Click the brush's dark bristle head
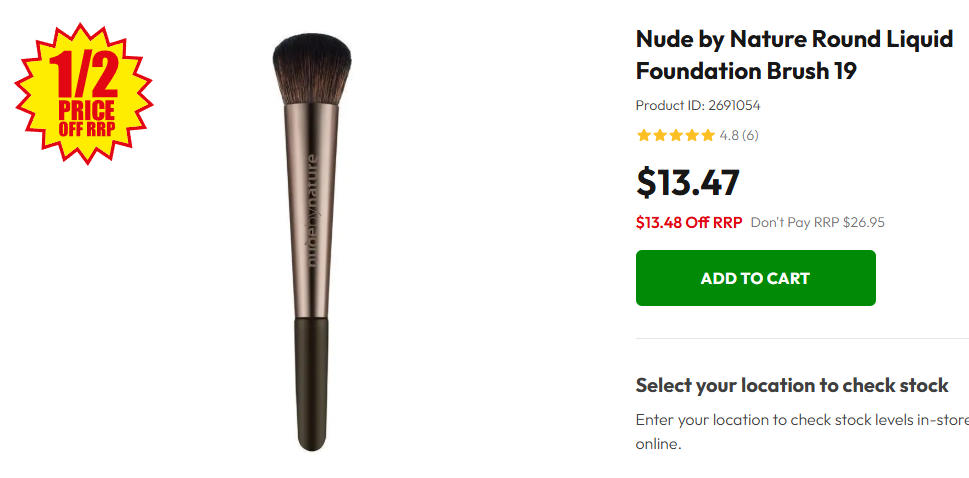The width and height of the screenshot is (969, 478). (x=312, y=70)
